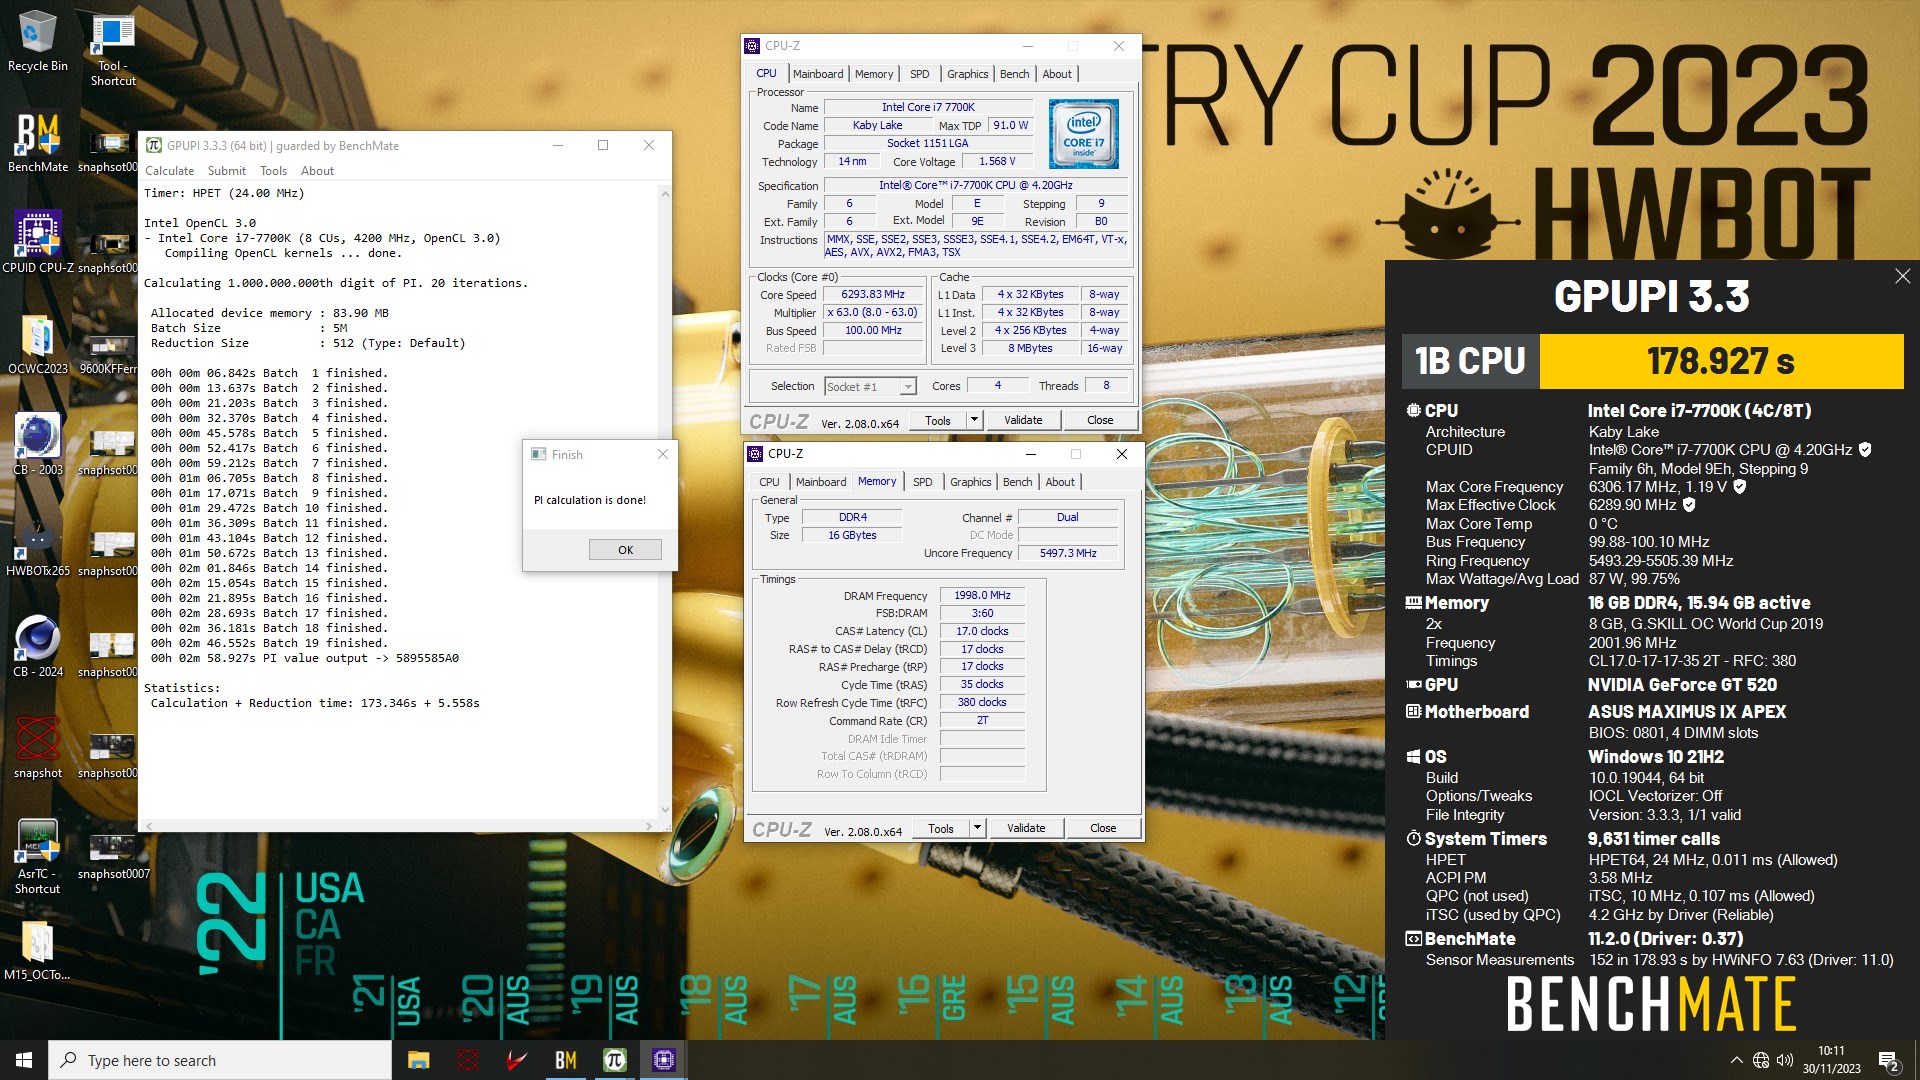The height and width of the screenshot is (1080, 1920).
Task: Open the 9600KFFerr snapshot thumbnail icon
Action: [108, 352]
